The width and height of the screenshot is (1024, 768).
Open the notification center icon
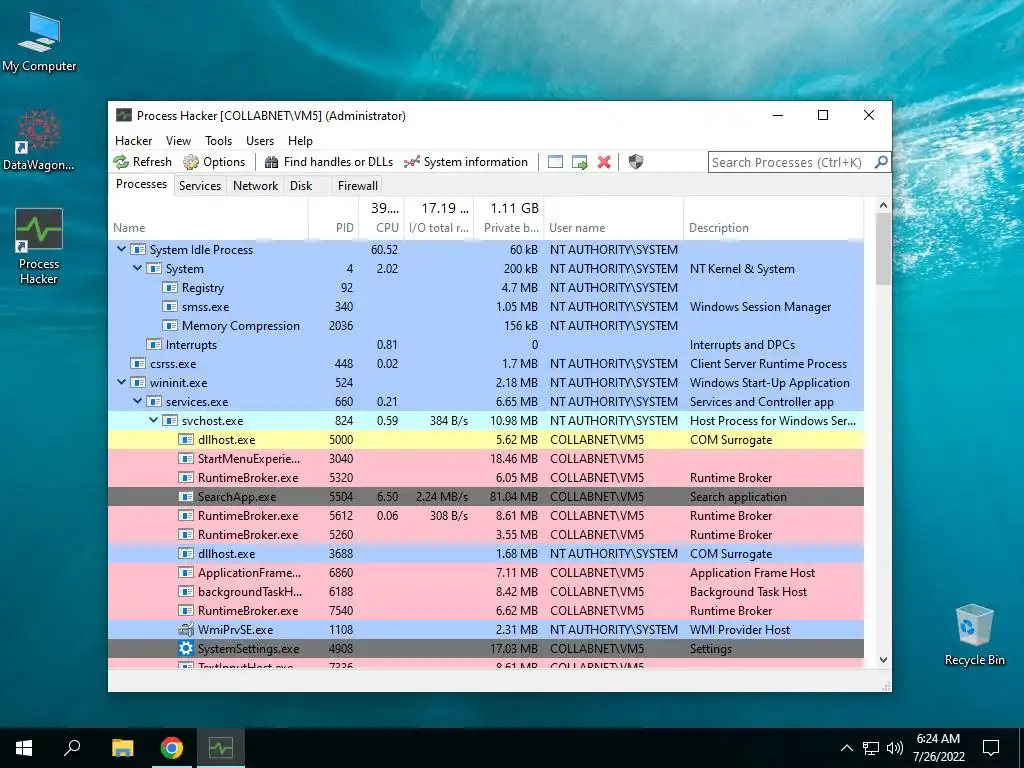pyautogui.click(x=991, y=748)
